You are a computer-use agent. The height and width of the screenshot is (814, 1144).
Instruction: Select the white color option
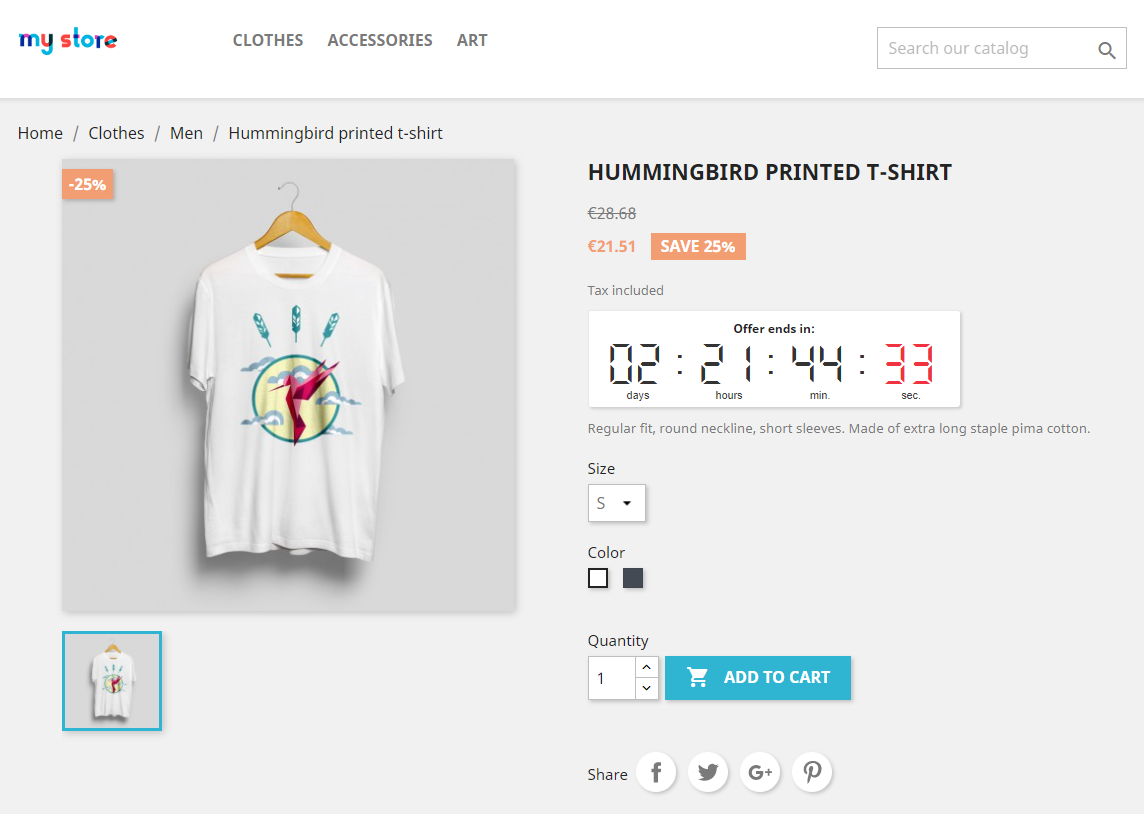(598, 578)
